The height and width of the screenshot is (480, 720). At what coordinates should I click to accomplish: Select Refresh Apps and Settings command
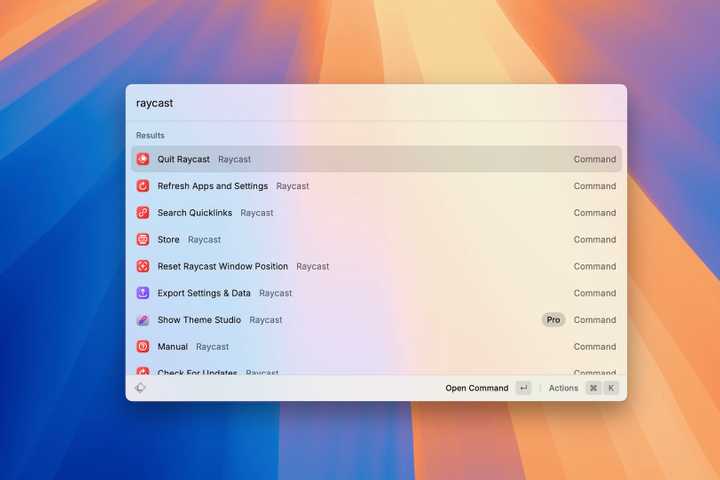pos(213,186)
